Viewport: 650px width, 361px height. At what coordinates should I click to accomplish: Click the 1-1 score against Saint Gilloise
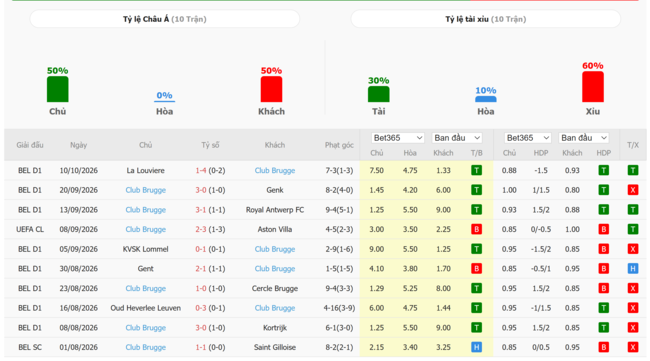coord(201,347)
